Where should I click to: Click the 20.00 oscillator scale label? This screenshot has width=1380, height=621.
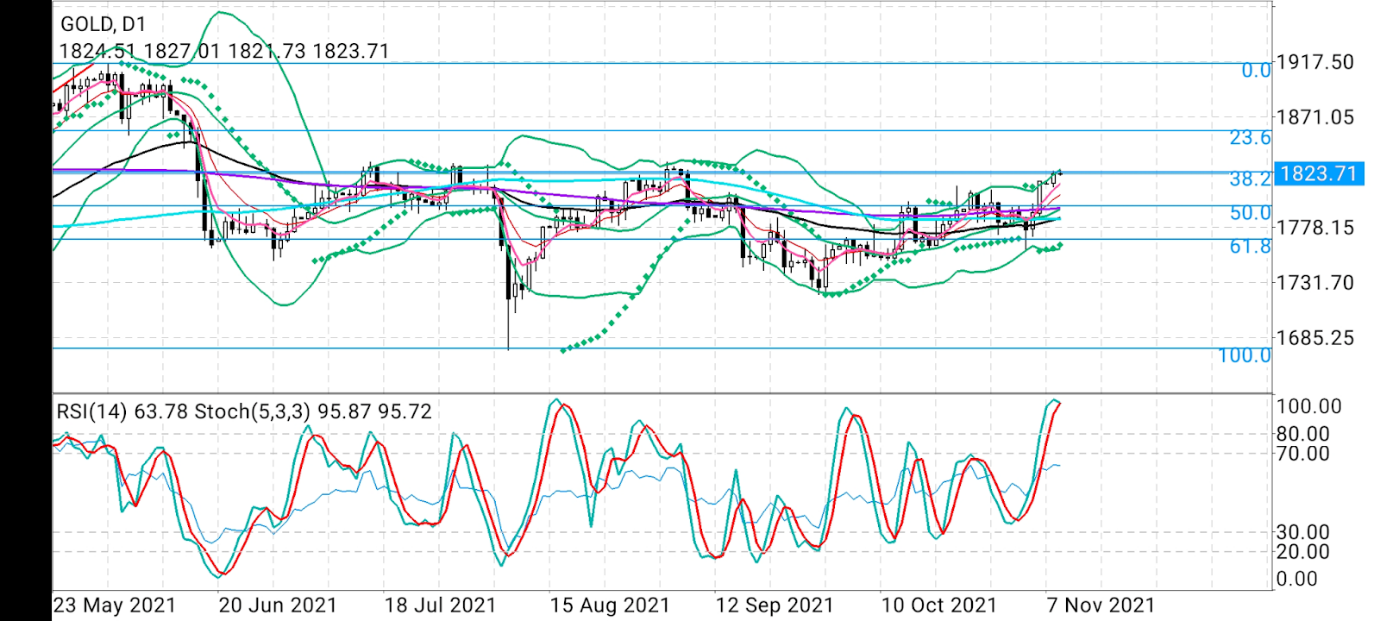1304,551
